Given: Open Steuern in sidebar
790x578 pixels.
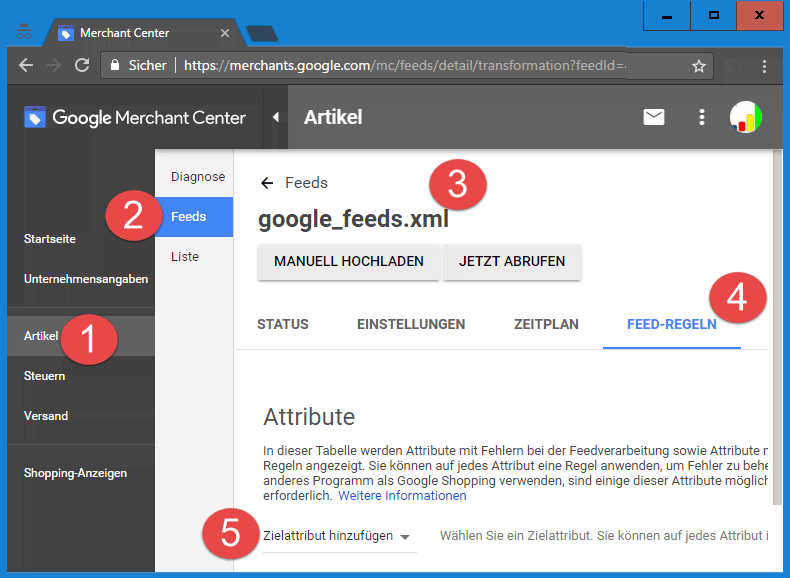Looking at the screenshot, I should (x=44, y=376).
